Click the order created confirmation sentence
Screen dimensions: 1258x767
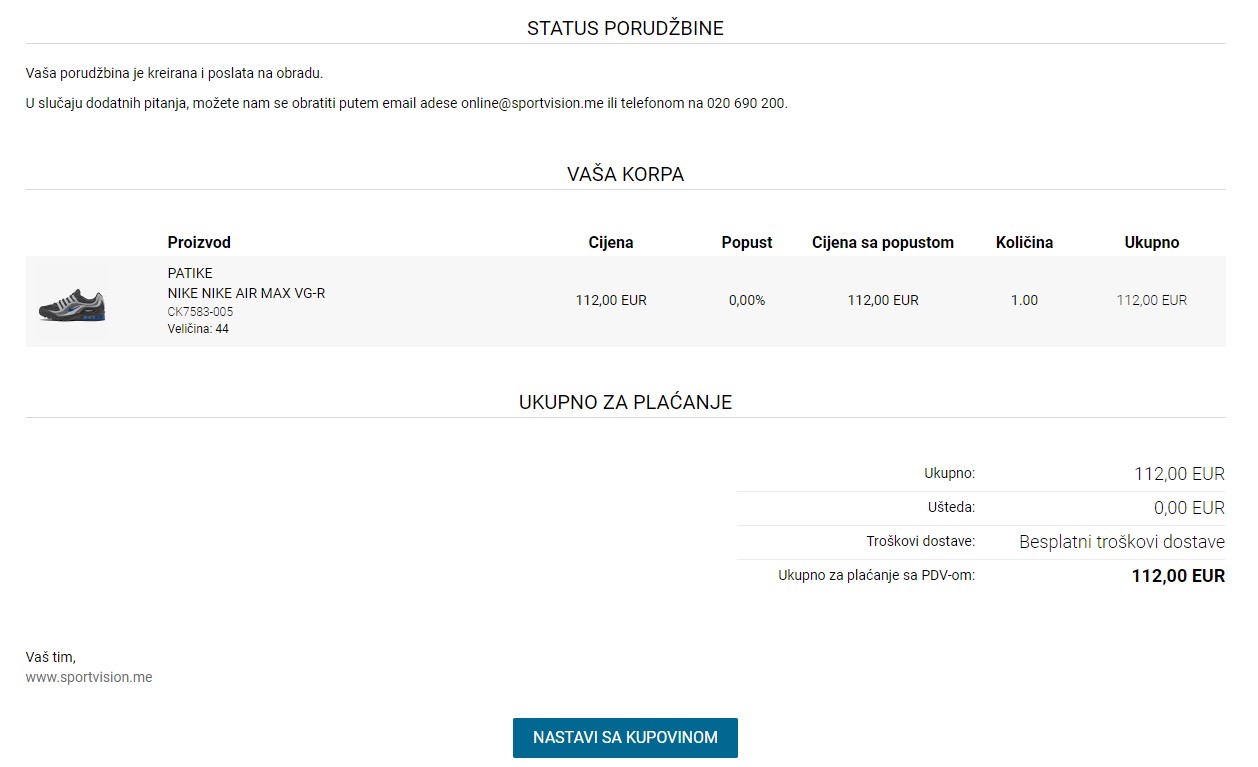click(x=174, y=73)
